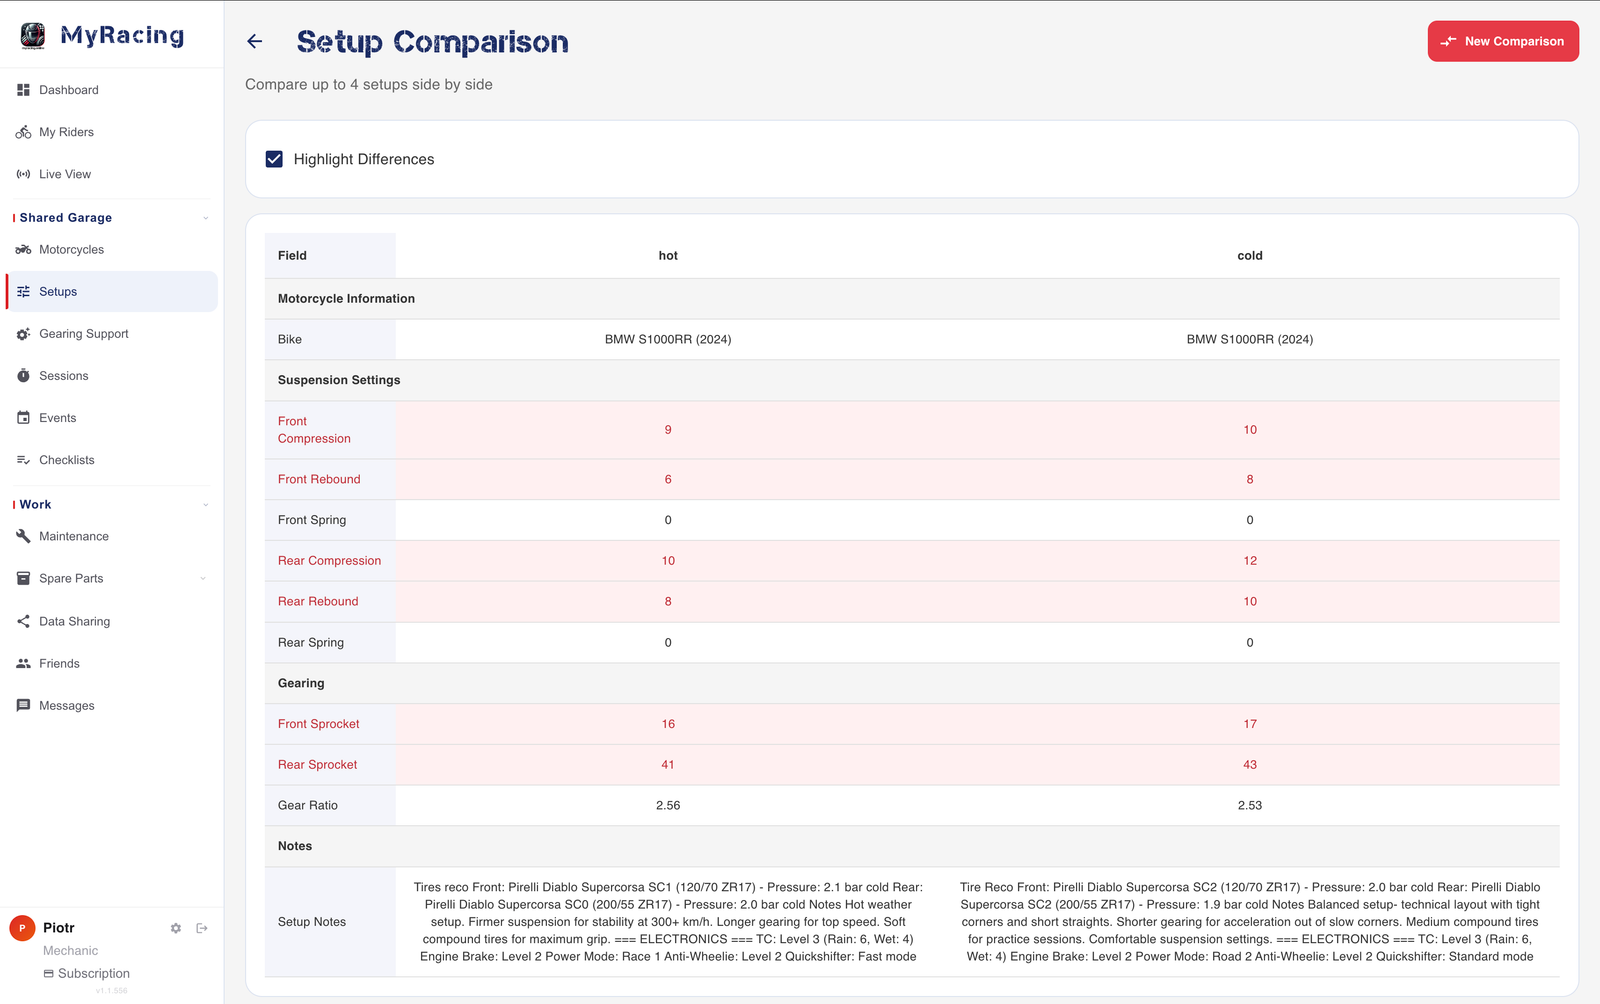Open the Gearing Support page
1600x1004 pixels.
click(x=112, y=334)
